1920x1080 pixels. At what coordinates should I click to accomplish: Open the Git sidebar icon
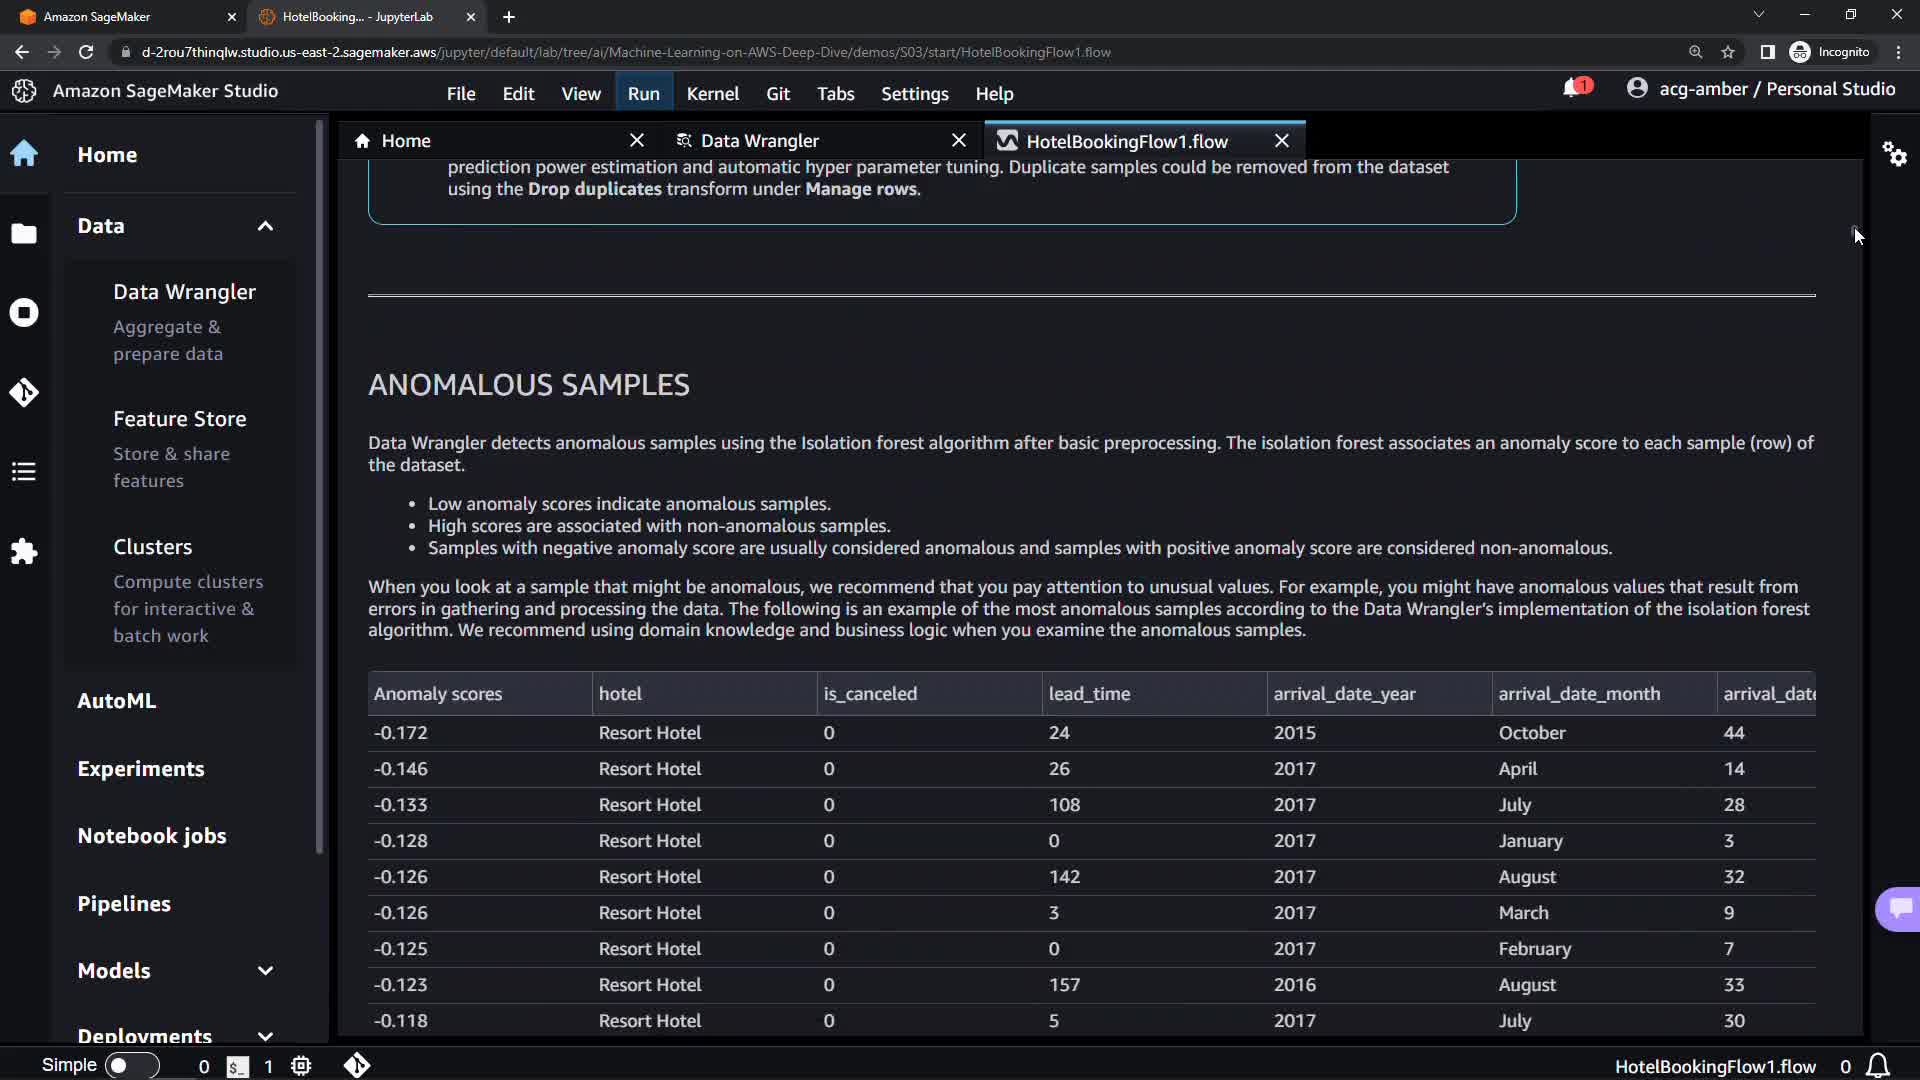24,392
